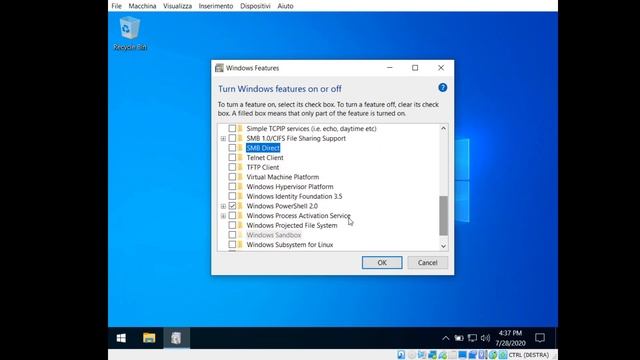Open the Action Center notification icon
Viewport: 640px width, 360px height.
pos(540,338)
